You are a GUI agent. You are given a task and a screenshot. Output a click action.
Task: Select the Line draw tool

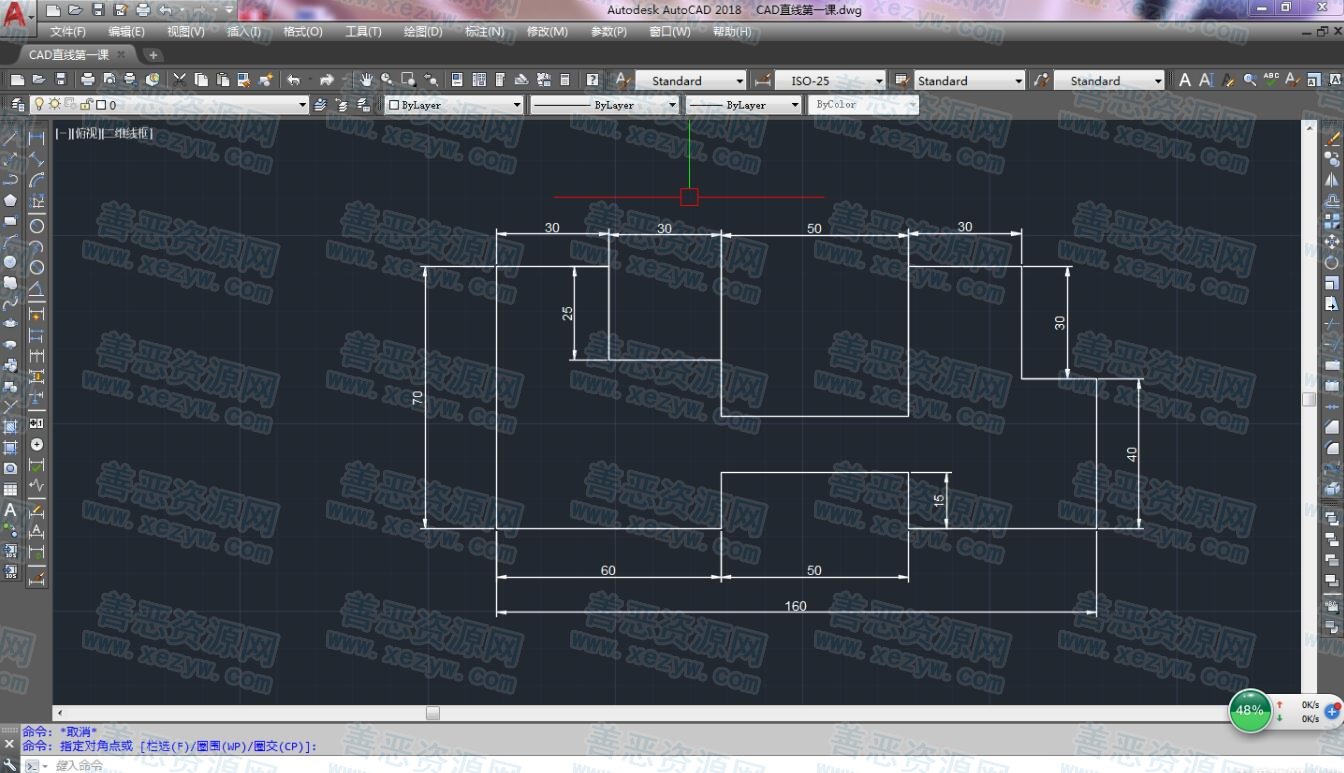point(11,139)
